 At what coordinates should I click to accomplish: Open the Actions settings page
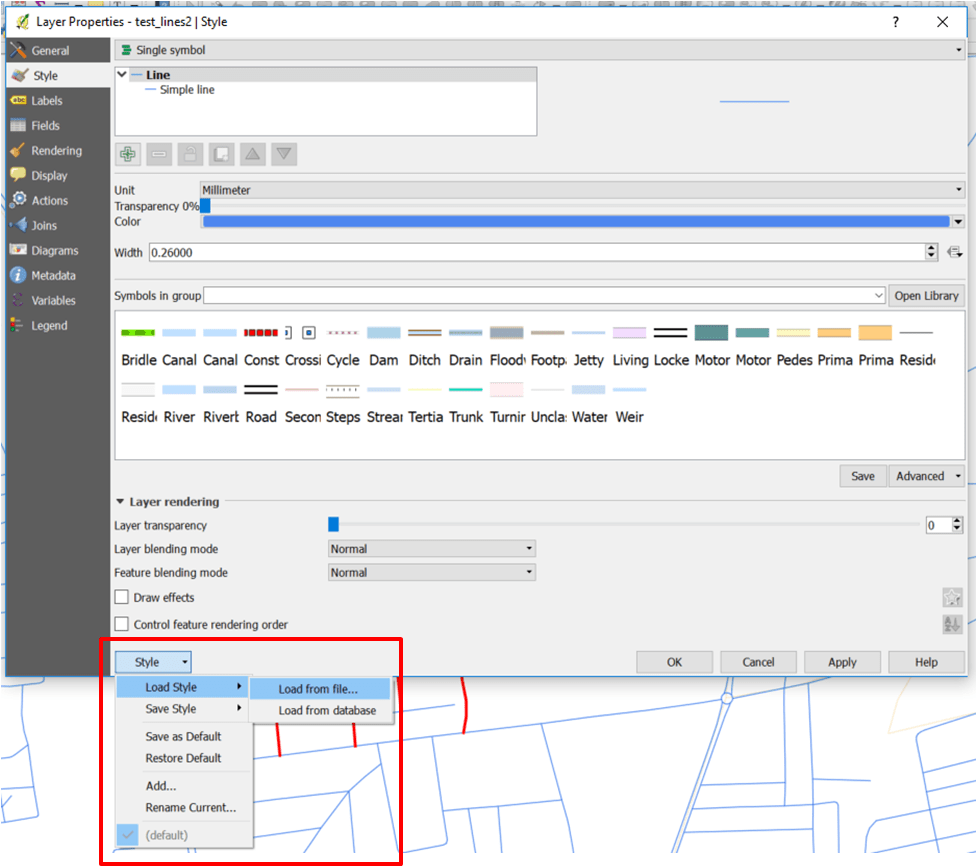(57, 200)
